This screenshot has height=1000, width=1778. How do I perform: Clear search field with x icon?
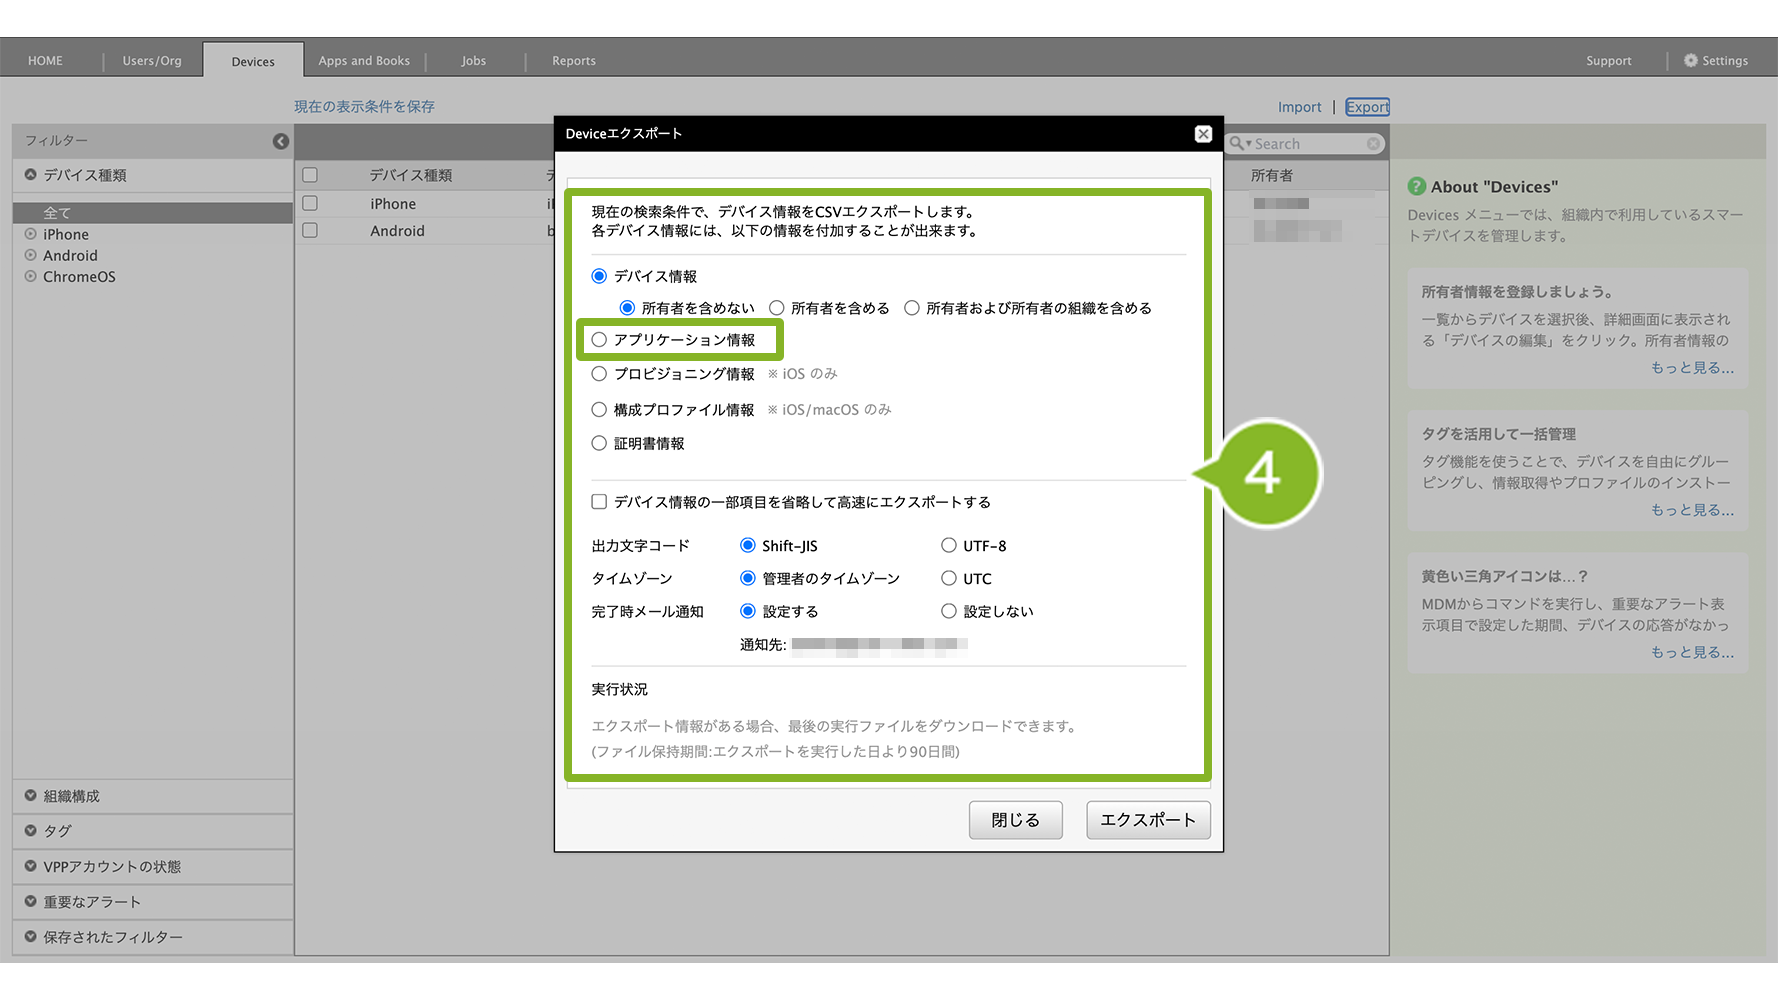tap(1373, 144)
